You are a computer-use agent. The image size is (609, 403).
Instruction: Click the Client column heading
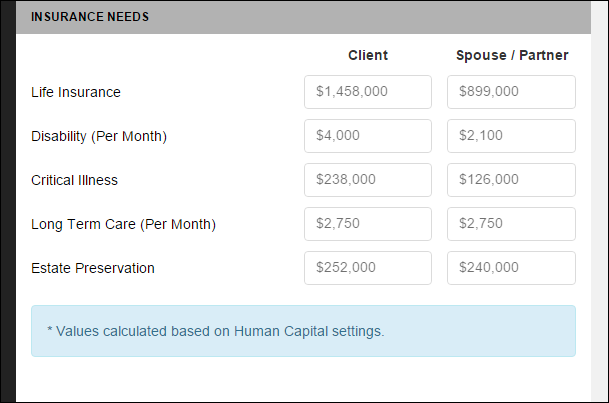367,55
